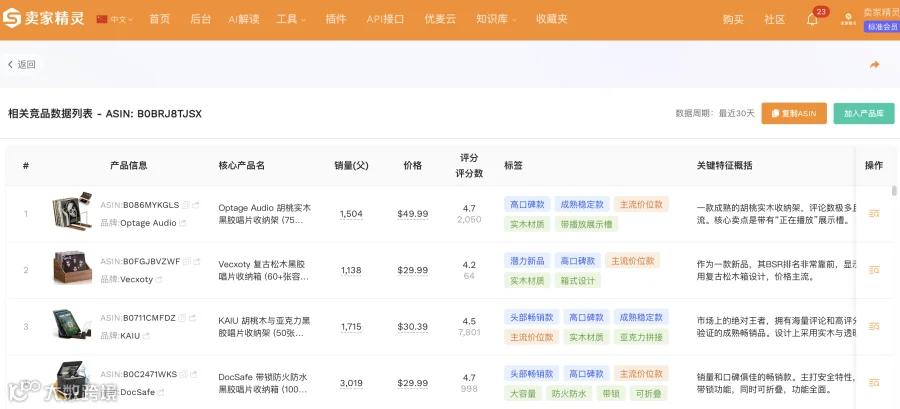Viewport: 900px width, 409px height.
Task: Go back with the 返回 link
Action: pos(22,65)
